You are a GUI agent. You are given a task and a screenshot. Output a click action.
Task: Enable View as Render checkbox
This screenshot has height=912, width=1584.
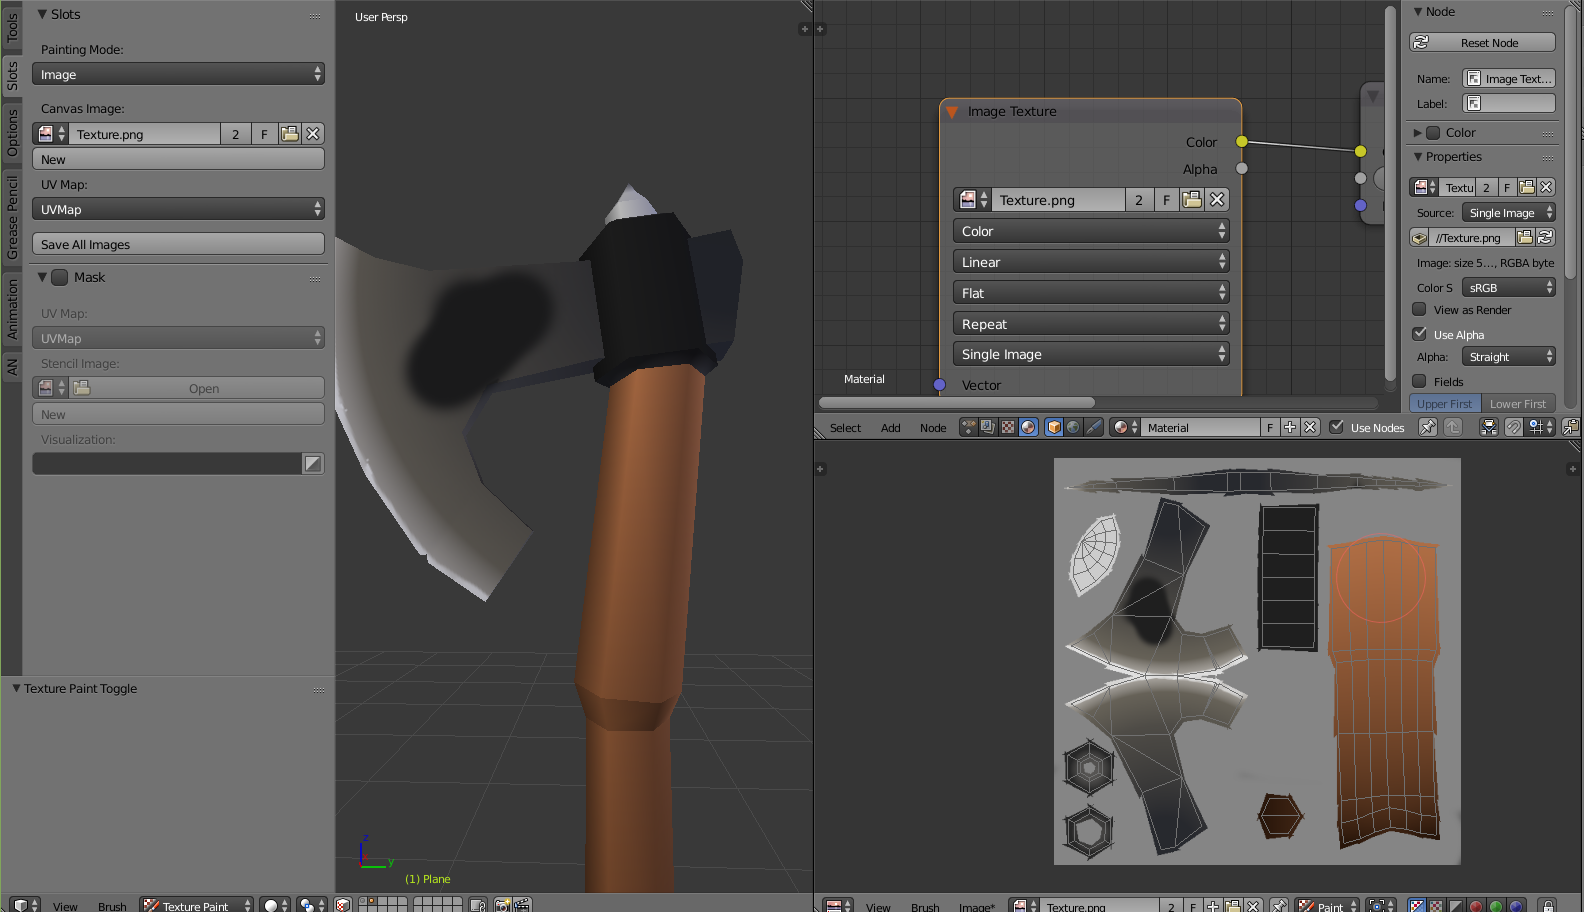[x=1419, y=309]
